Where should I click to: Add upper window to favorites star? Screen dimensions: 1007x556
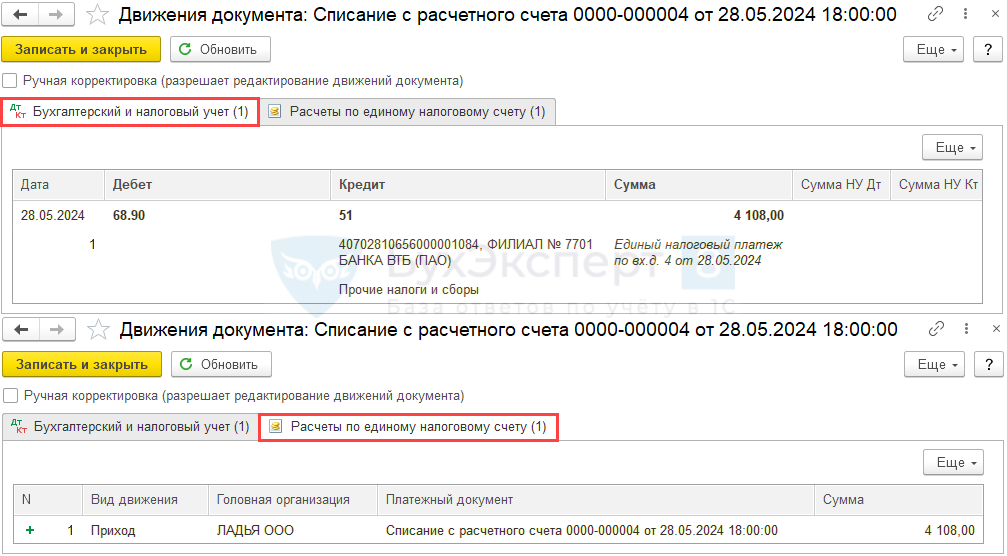[x=97, y=14]
